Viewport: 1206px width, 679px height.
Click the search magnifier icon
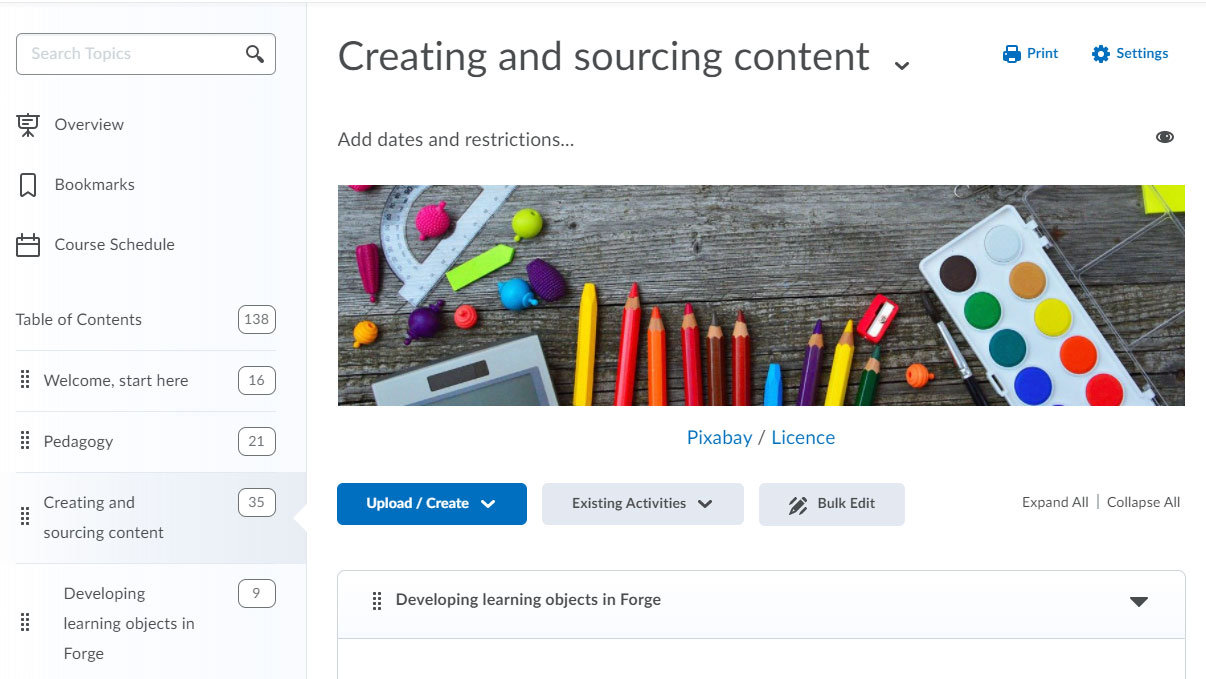pos(255,54)
